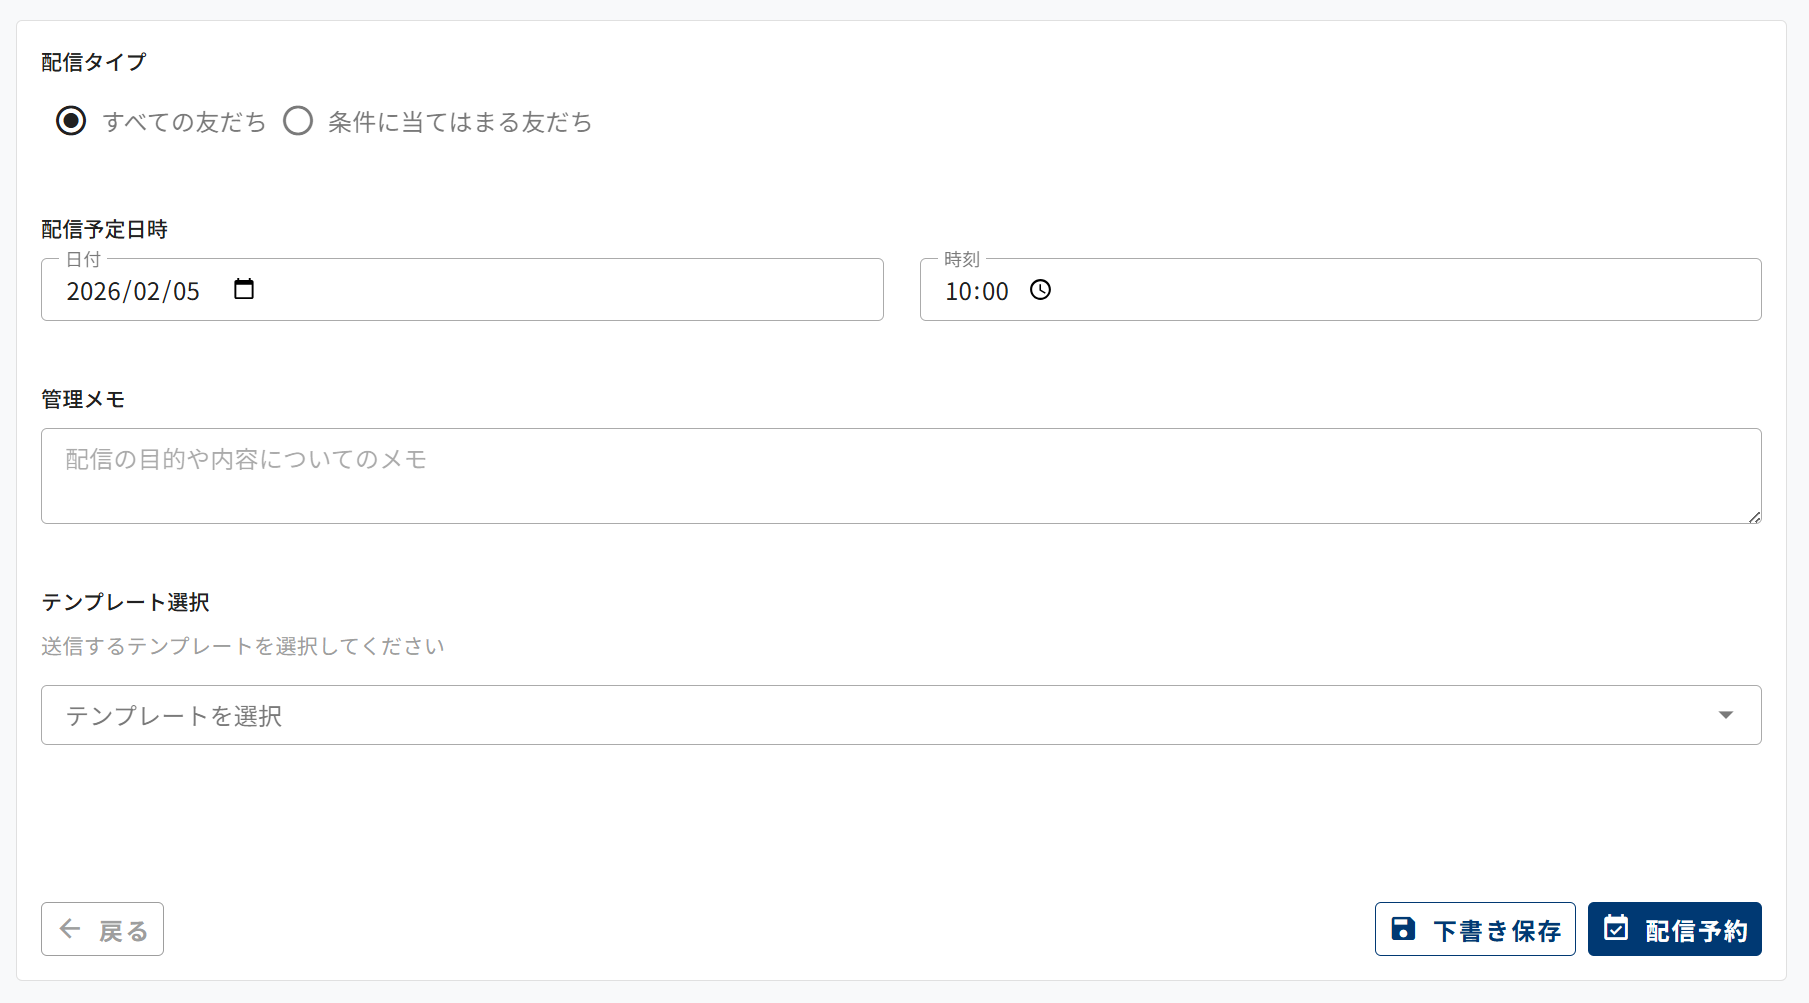Select the hour 10 in 時刻 field
This screenshot has height=1003, width=1809.
959,291
